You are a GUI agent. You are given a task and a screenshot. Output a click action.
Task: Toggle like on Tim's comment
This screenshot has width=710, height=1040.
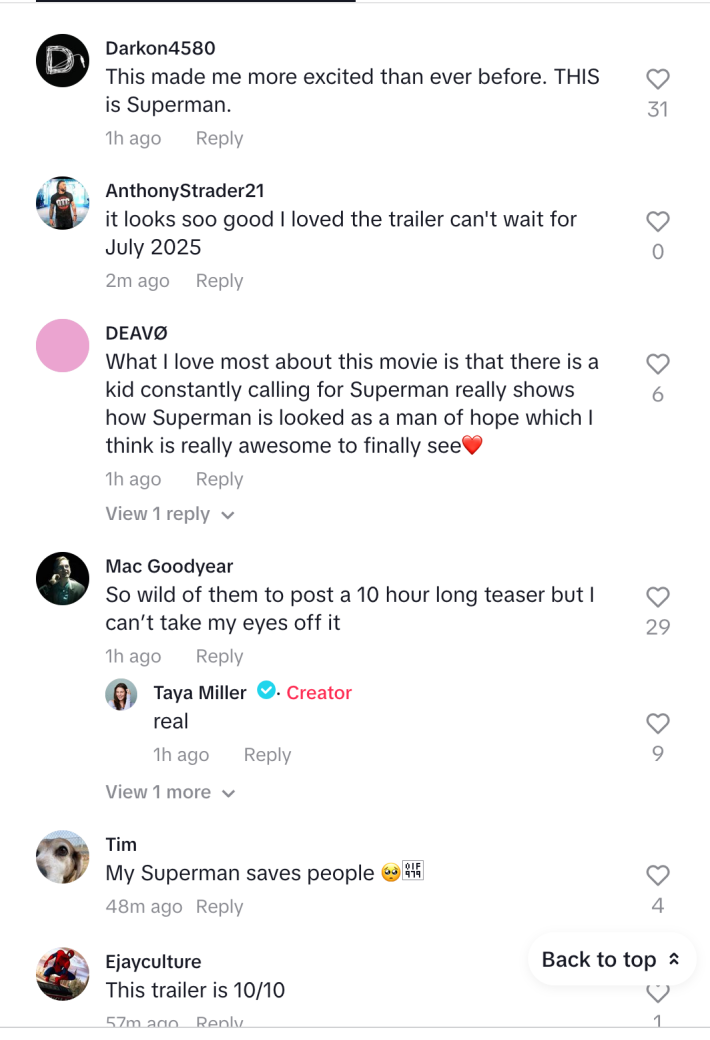pos(657,874)
